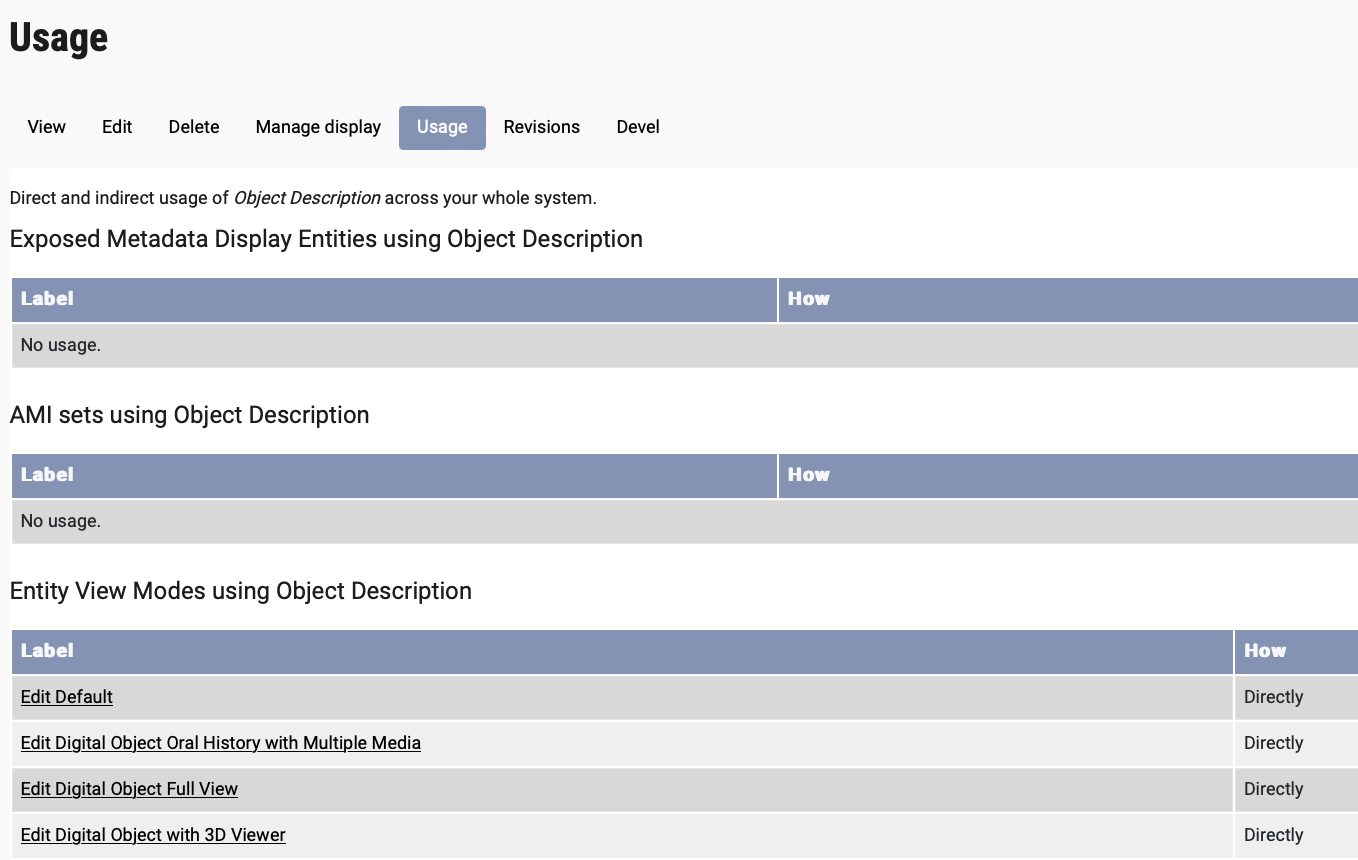
Task: Open the View tab
Action: coord(46,127)
